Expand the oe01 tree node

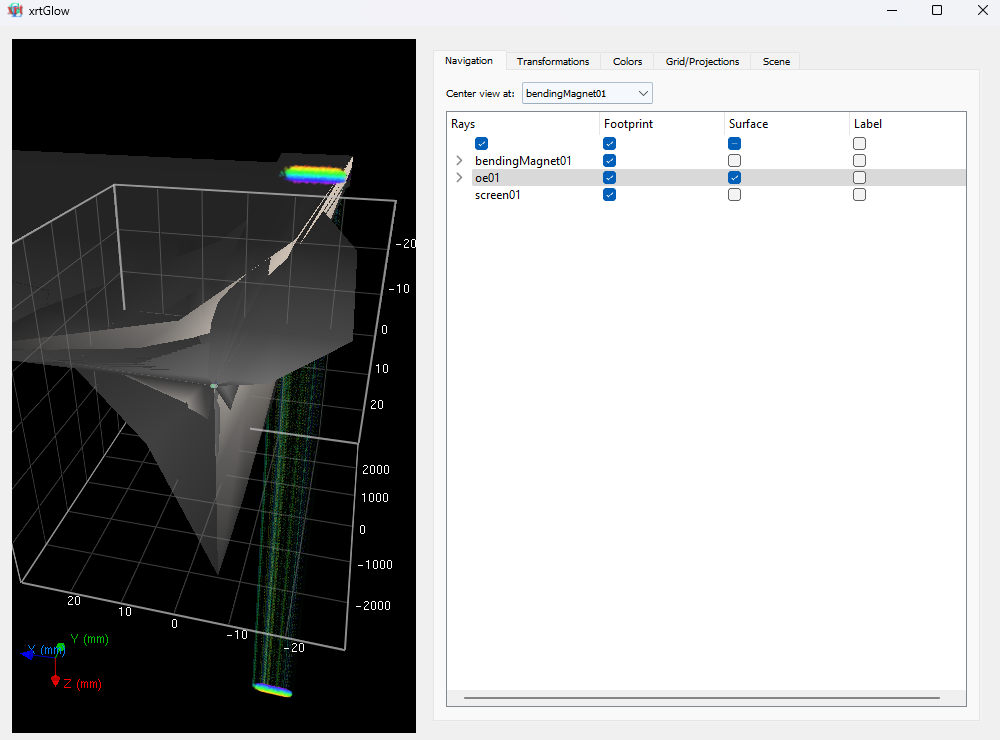coord(459,177)
